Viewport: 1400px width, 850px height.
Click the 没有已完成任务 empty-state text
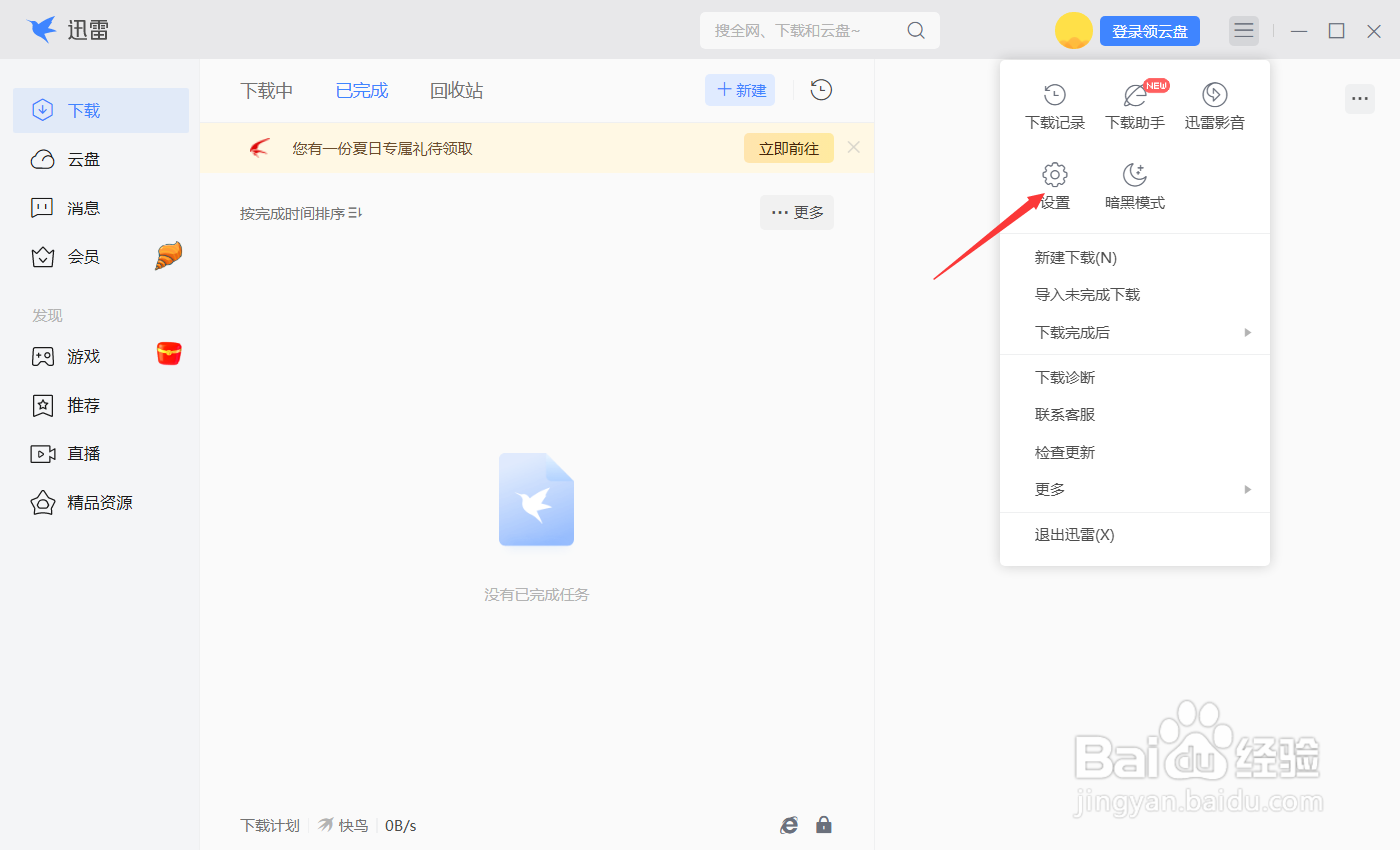tap(537, 594)
